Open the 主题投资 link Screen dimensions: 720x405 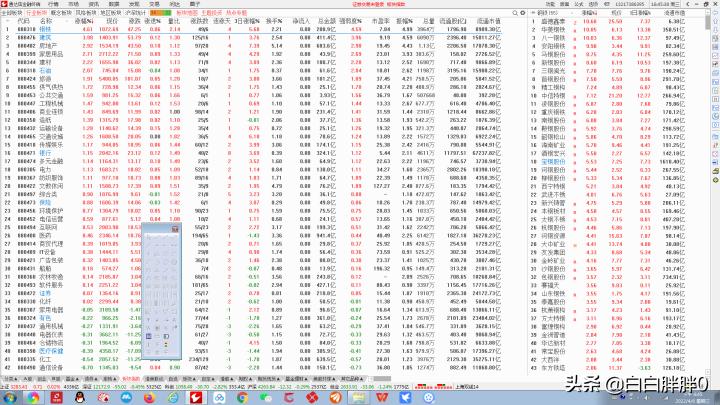point(211,13)
